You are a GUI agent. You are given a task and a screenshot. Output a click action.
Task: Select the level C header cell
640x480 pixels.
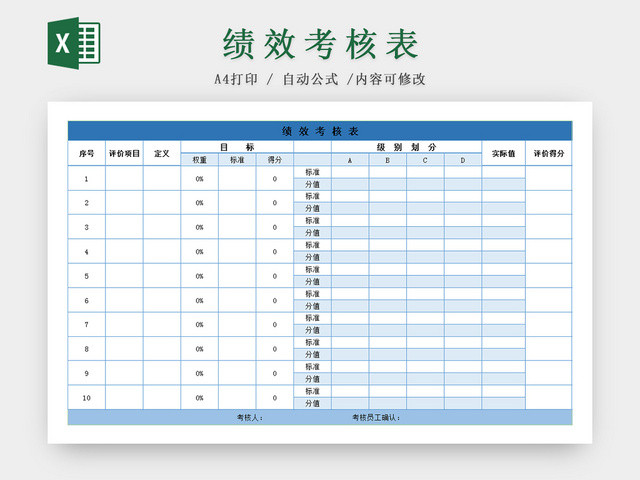[425, 160]
